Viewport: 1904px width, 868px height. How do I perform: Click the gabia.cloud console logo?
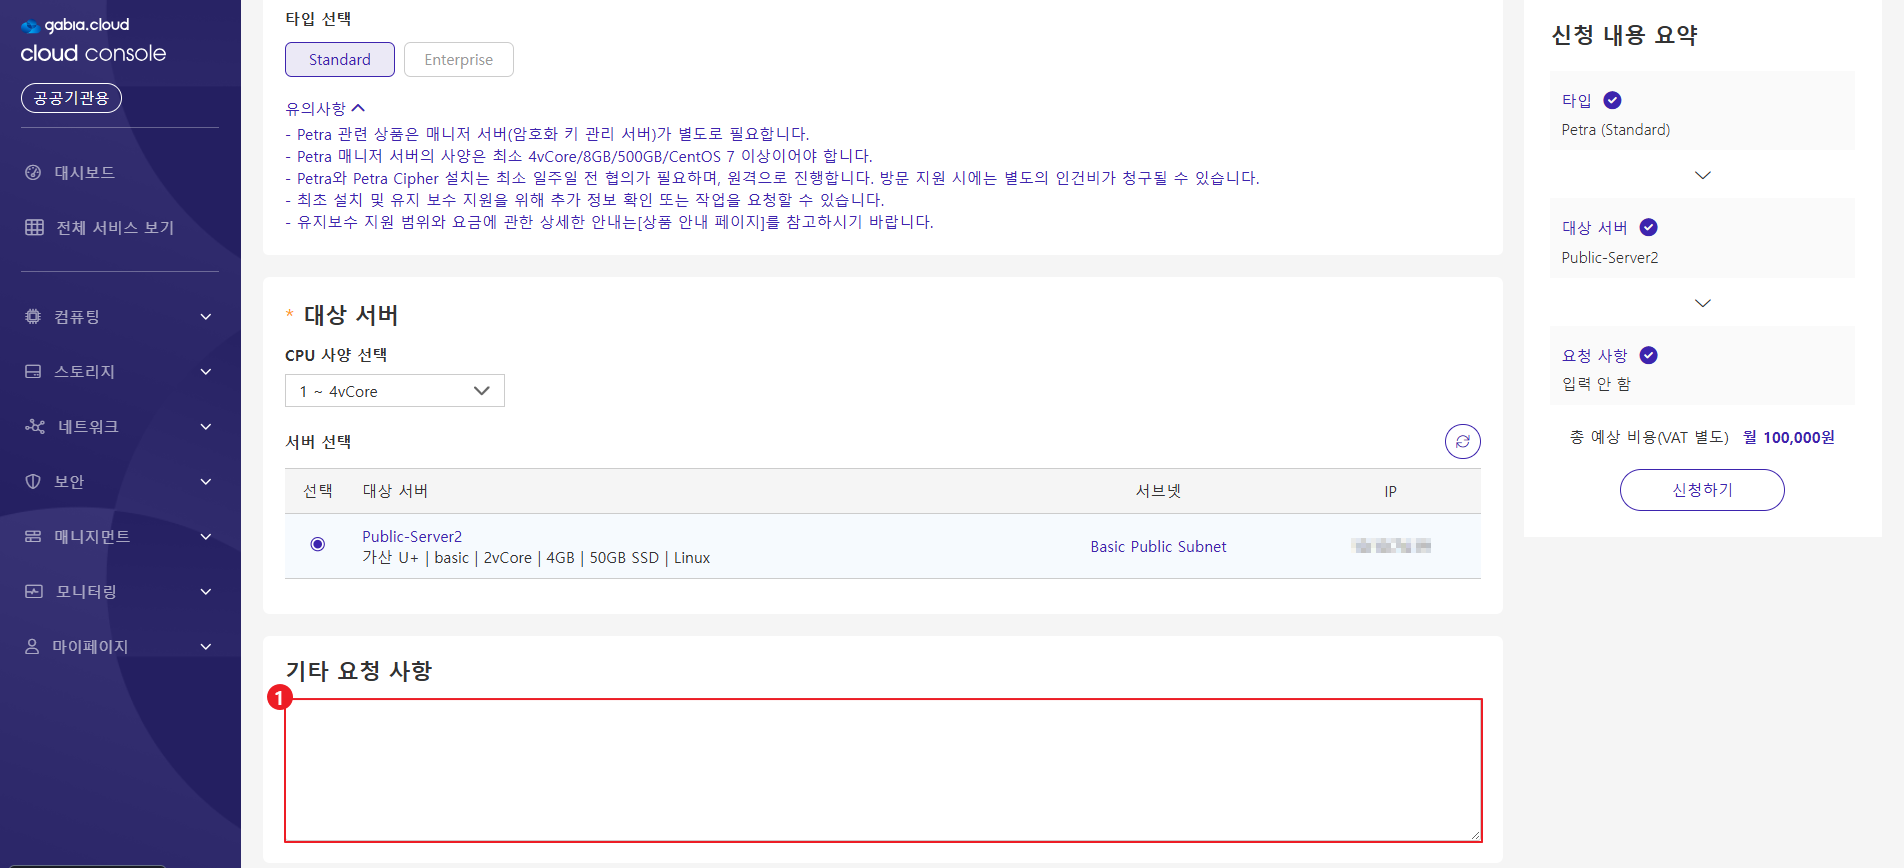click(x=93, y=40)
